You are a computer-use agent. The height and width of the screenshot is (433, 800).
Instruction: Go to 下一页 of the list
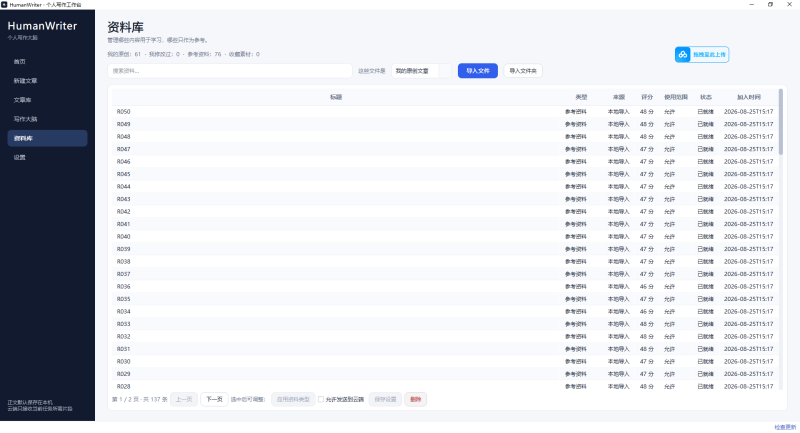pos(214,399)
